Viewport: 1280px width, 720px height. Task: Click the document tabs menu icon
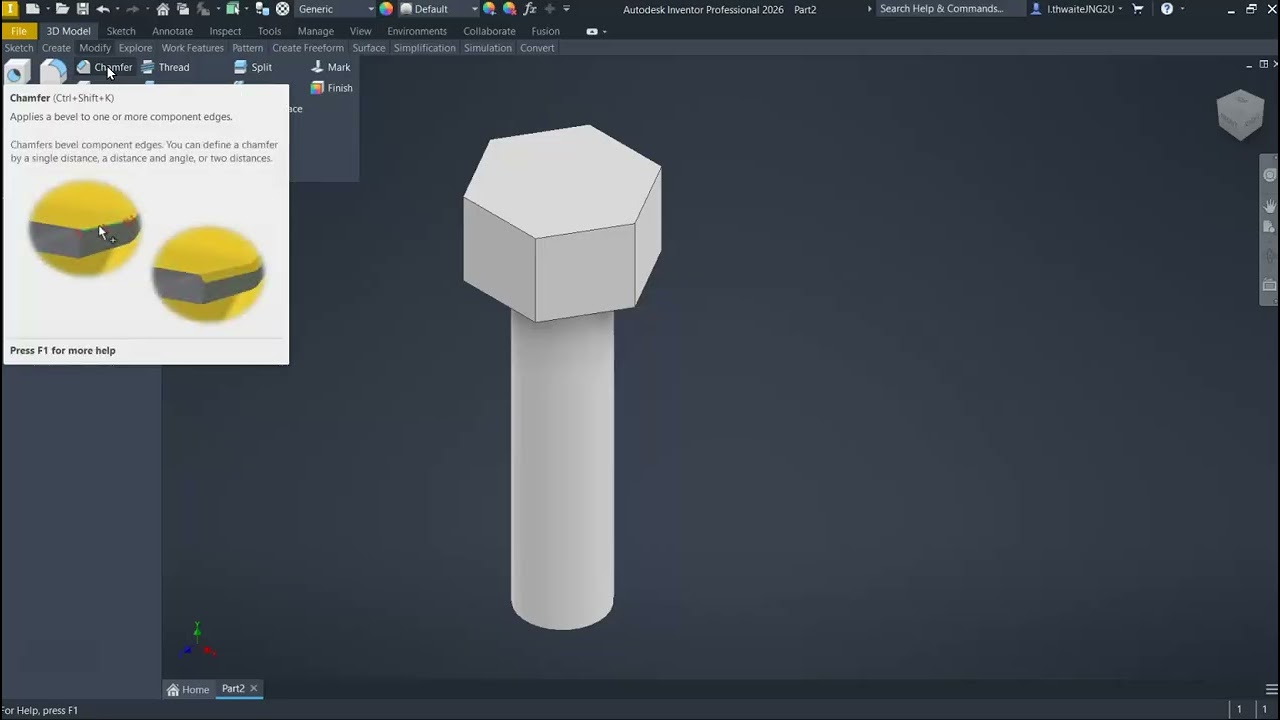coord(1271,689)
